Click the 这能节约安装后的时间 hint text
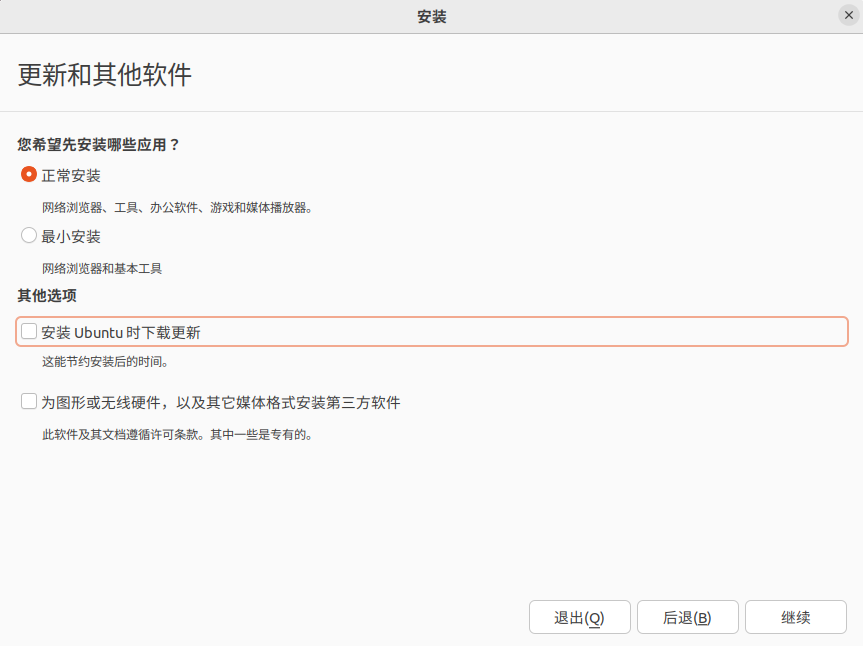The image size is (863, 646). 105,362
